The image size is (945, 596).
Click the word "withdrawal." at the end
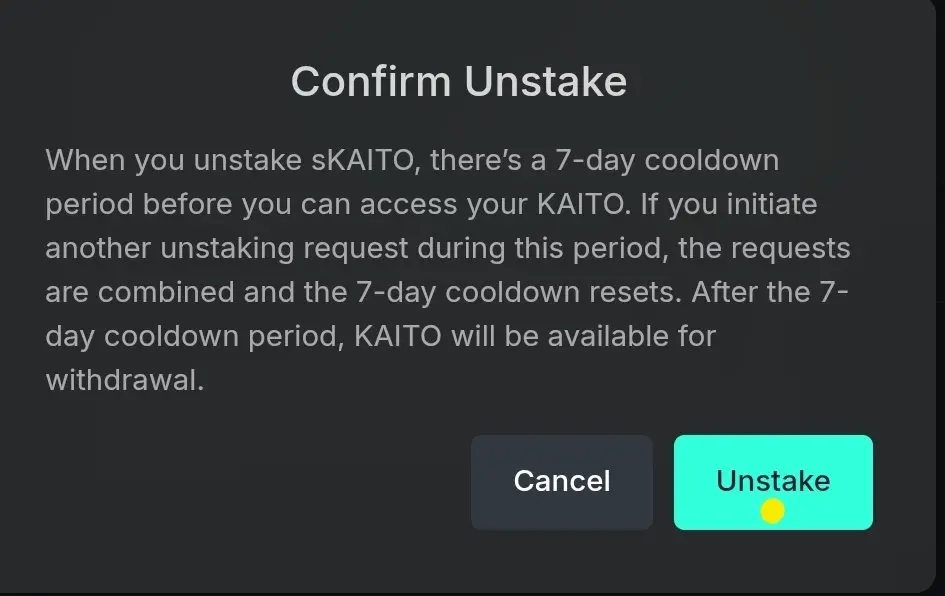125,380
